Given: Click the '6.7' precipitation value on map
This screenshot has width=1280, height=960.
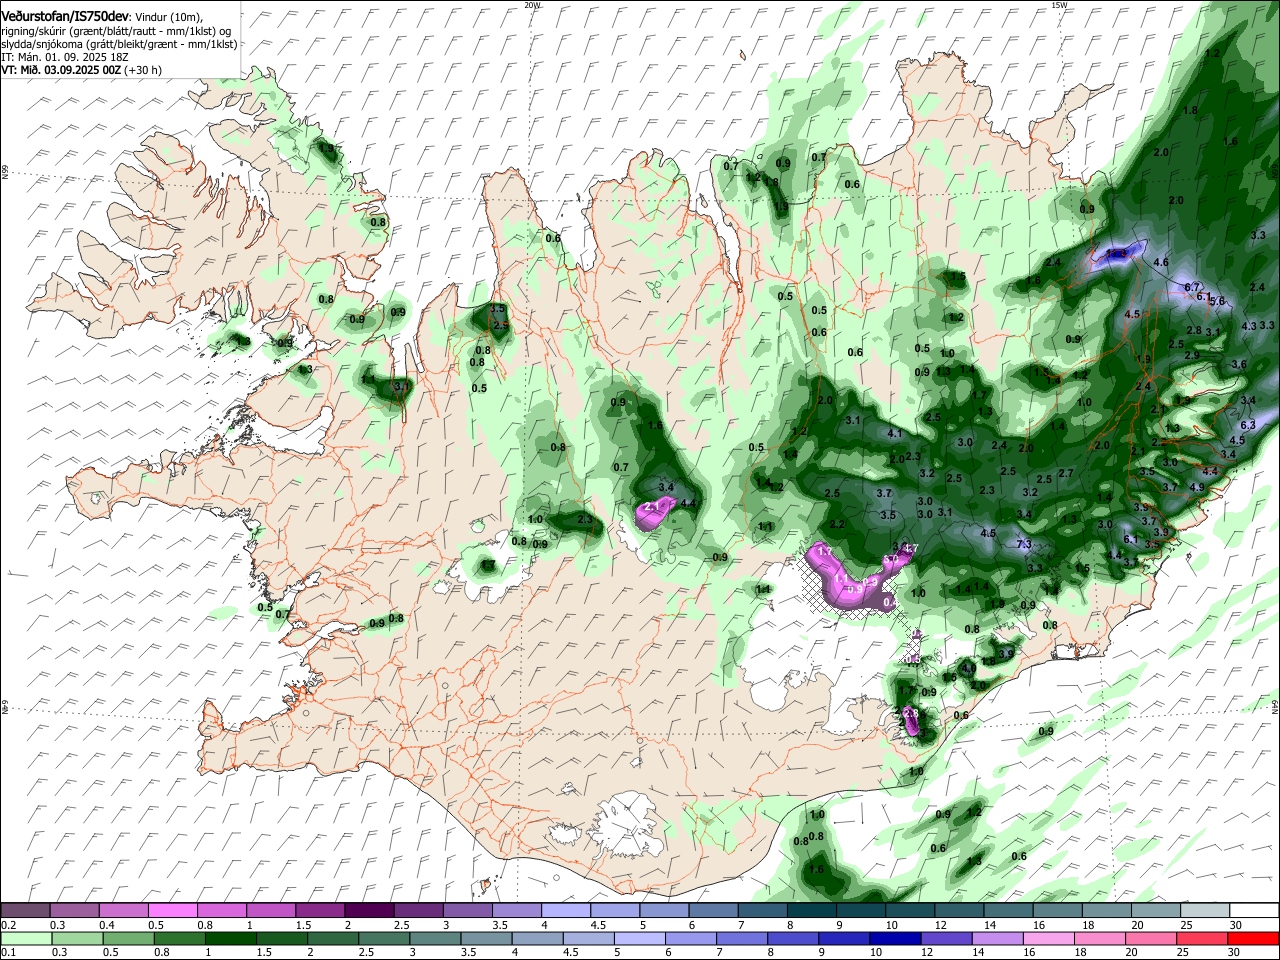Looking at the screenshot, I should pyautogui.click(x=1191, y=287).
